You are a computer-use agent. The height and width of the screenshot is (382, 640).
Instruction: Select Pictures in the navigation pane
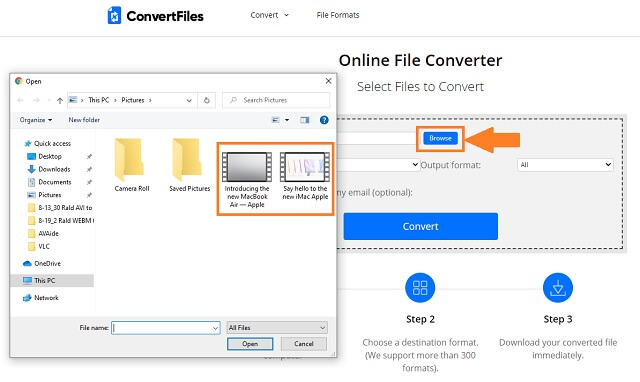tap(44, 195)
